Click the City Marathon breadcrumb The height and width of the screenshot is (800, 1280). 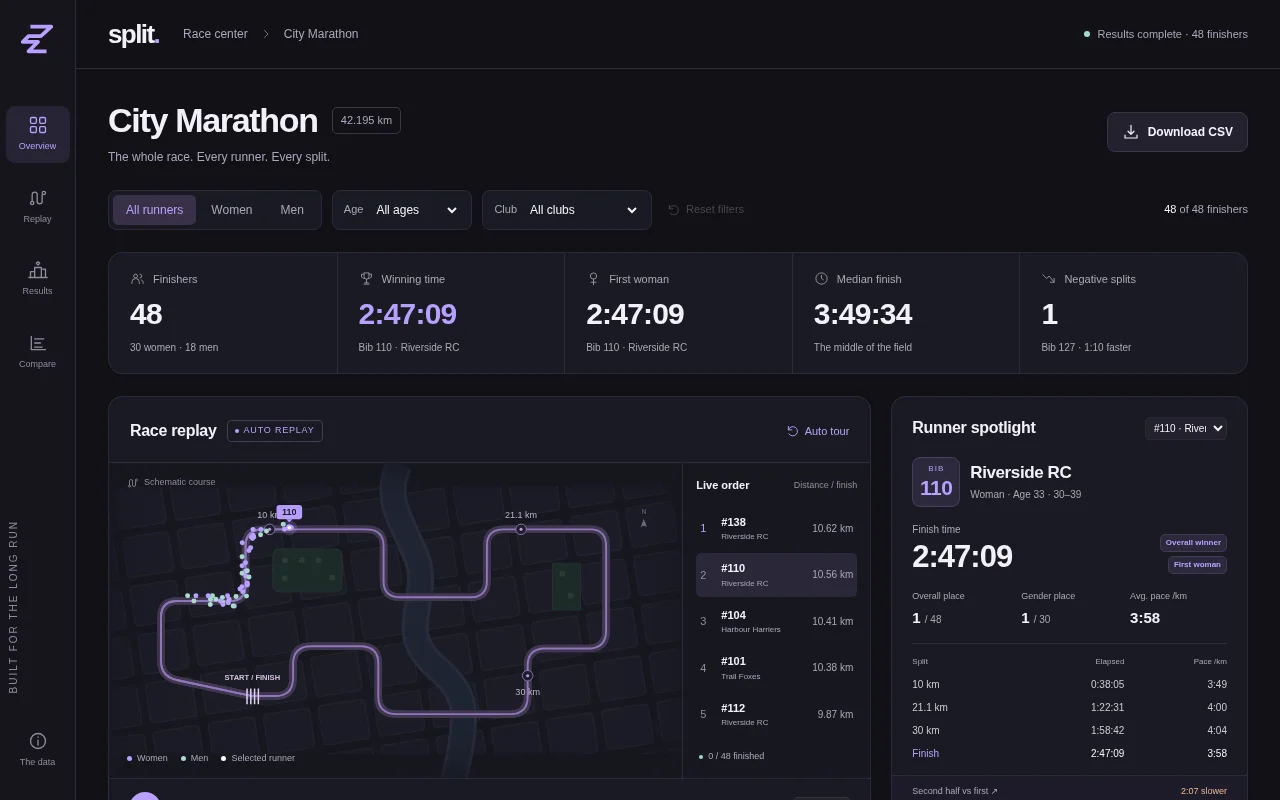tap(321, 34)
